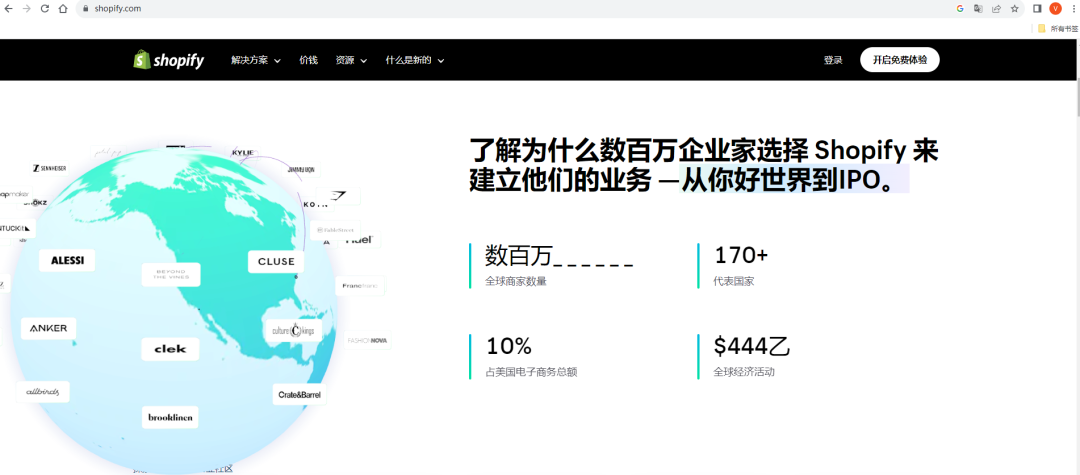
Task: Select the Culture Kings brand logo card
Action: [293, 330]
